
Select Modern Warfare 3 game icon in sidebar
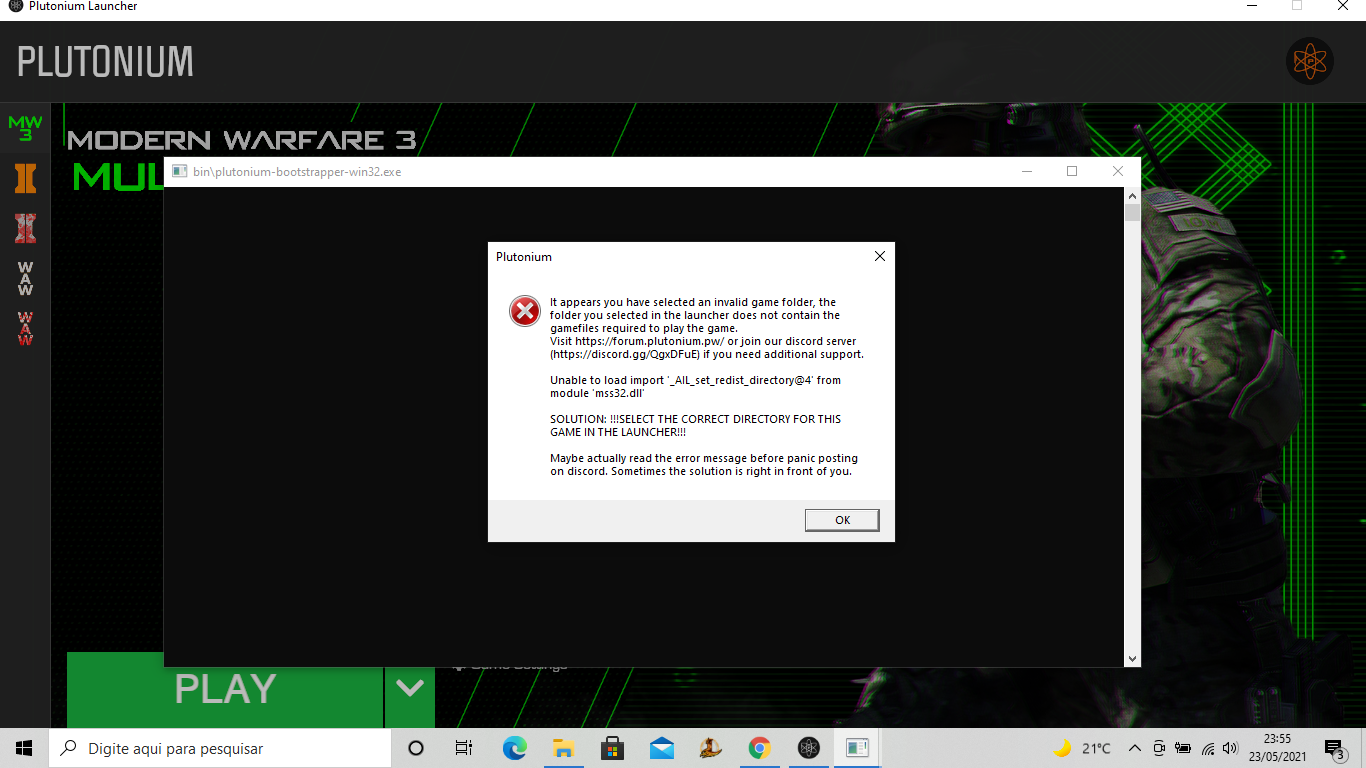coord(25,128)
